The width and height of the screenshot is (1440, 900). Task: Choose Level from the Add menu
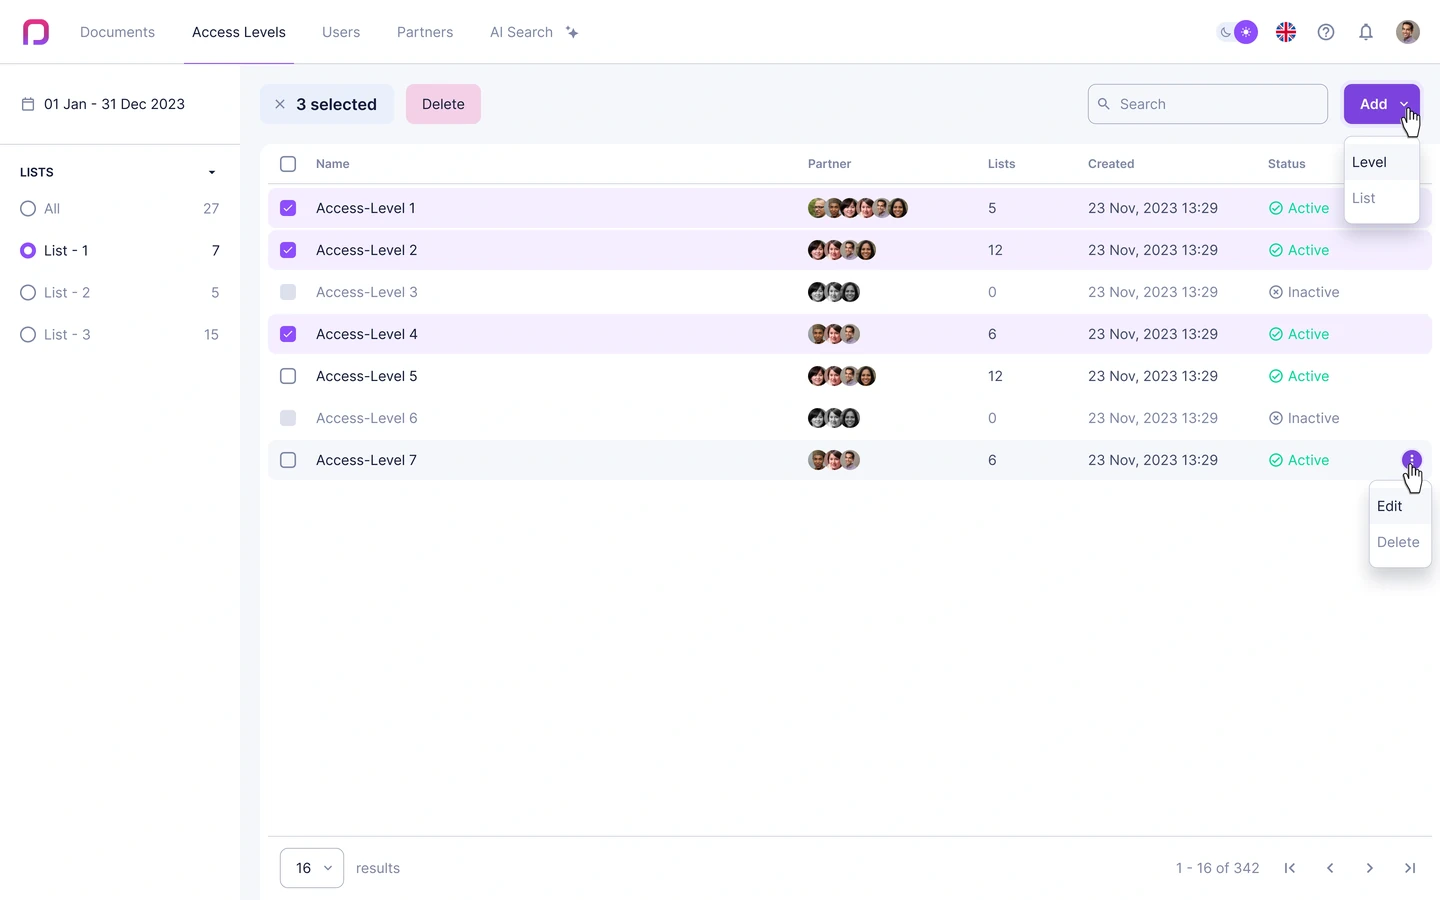coord(1382,162)
